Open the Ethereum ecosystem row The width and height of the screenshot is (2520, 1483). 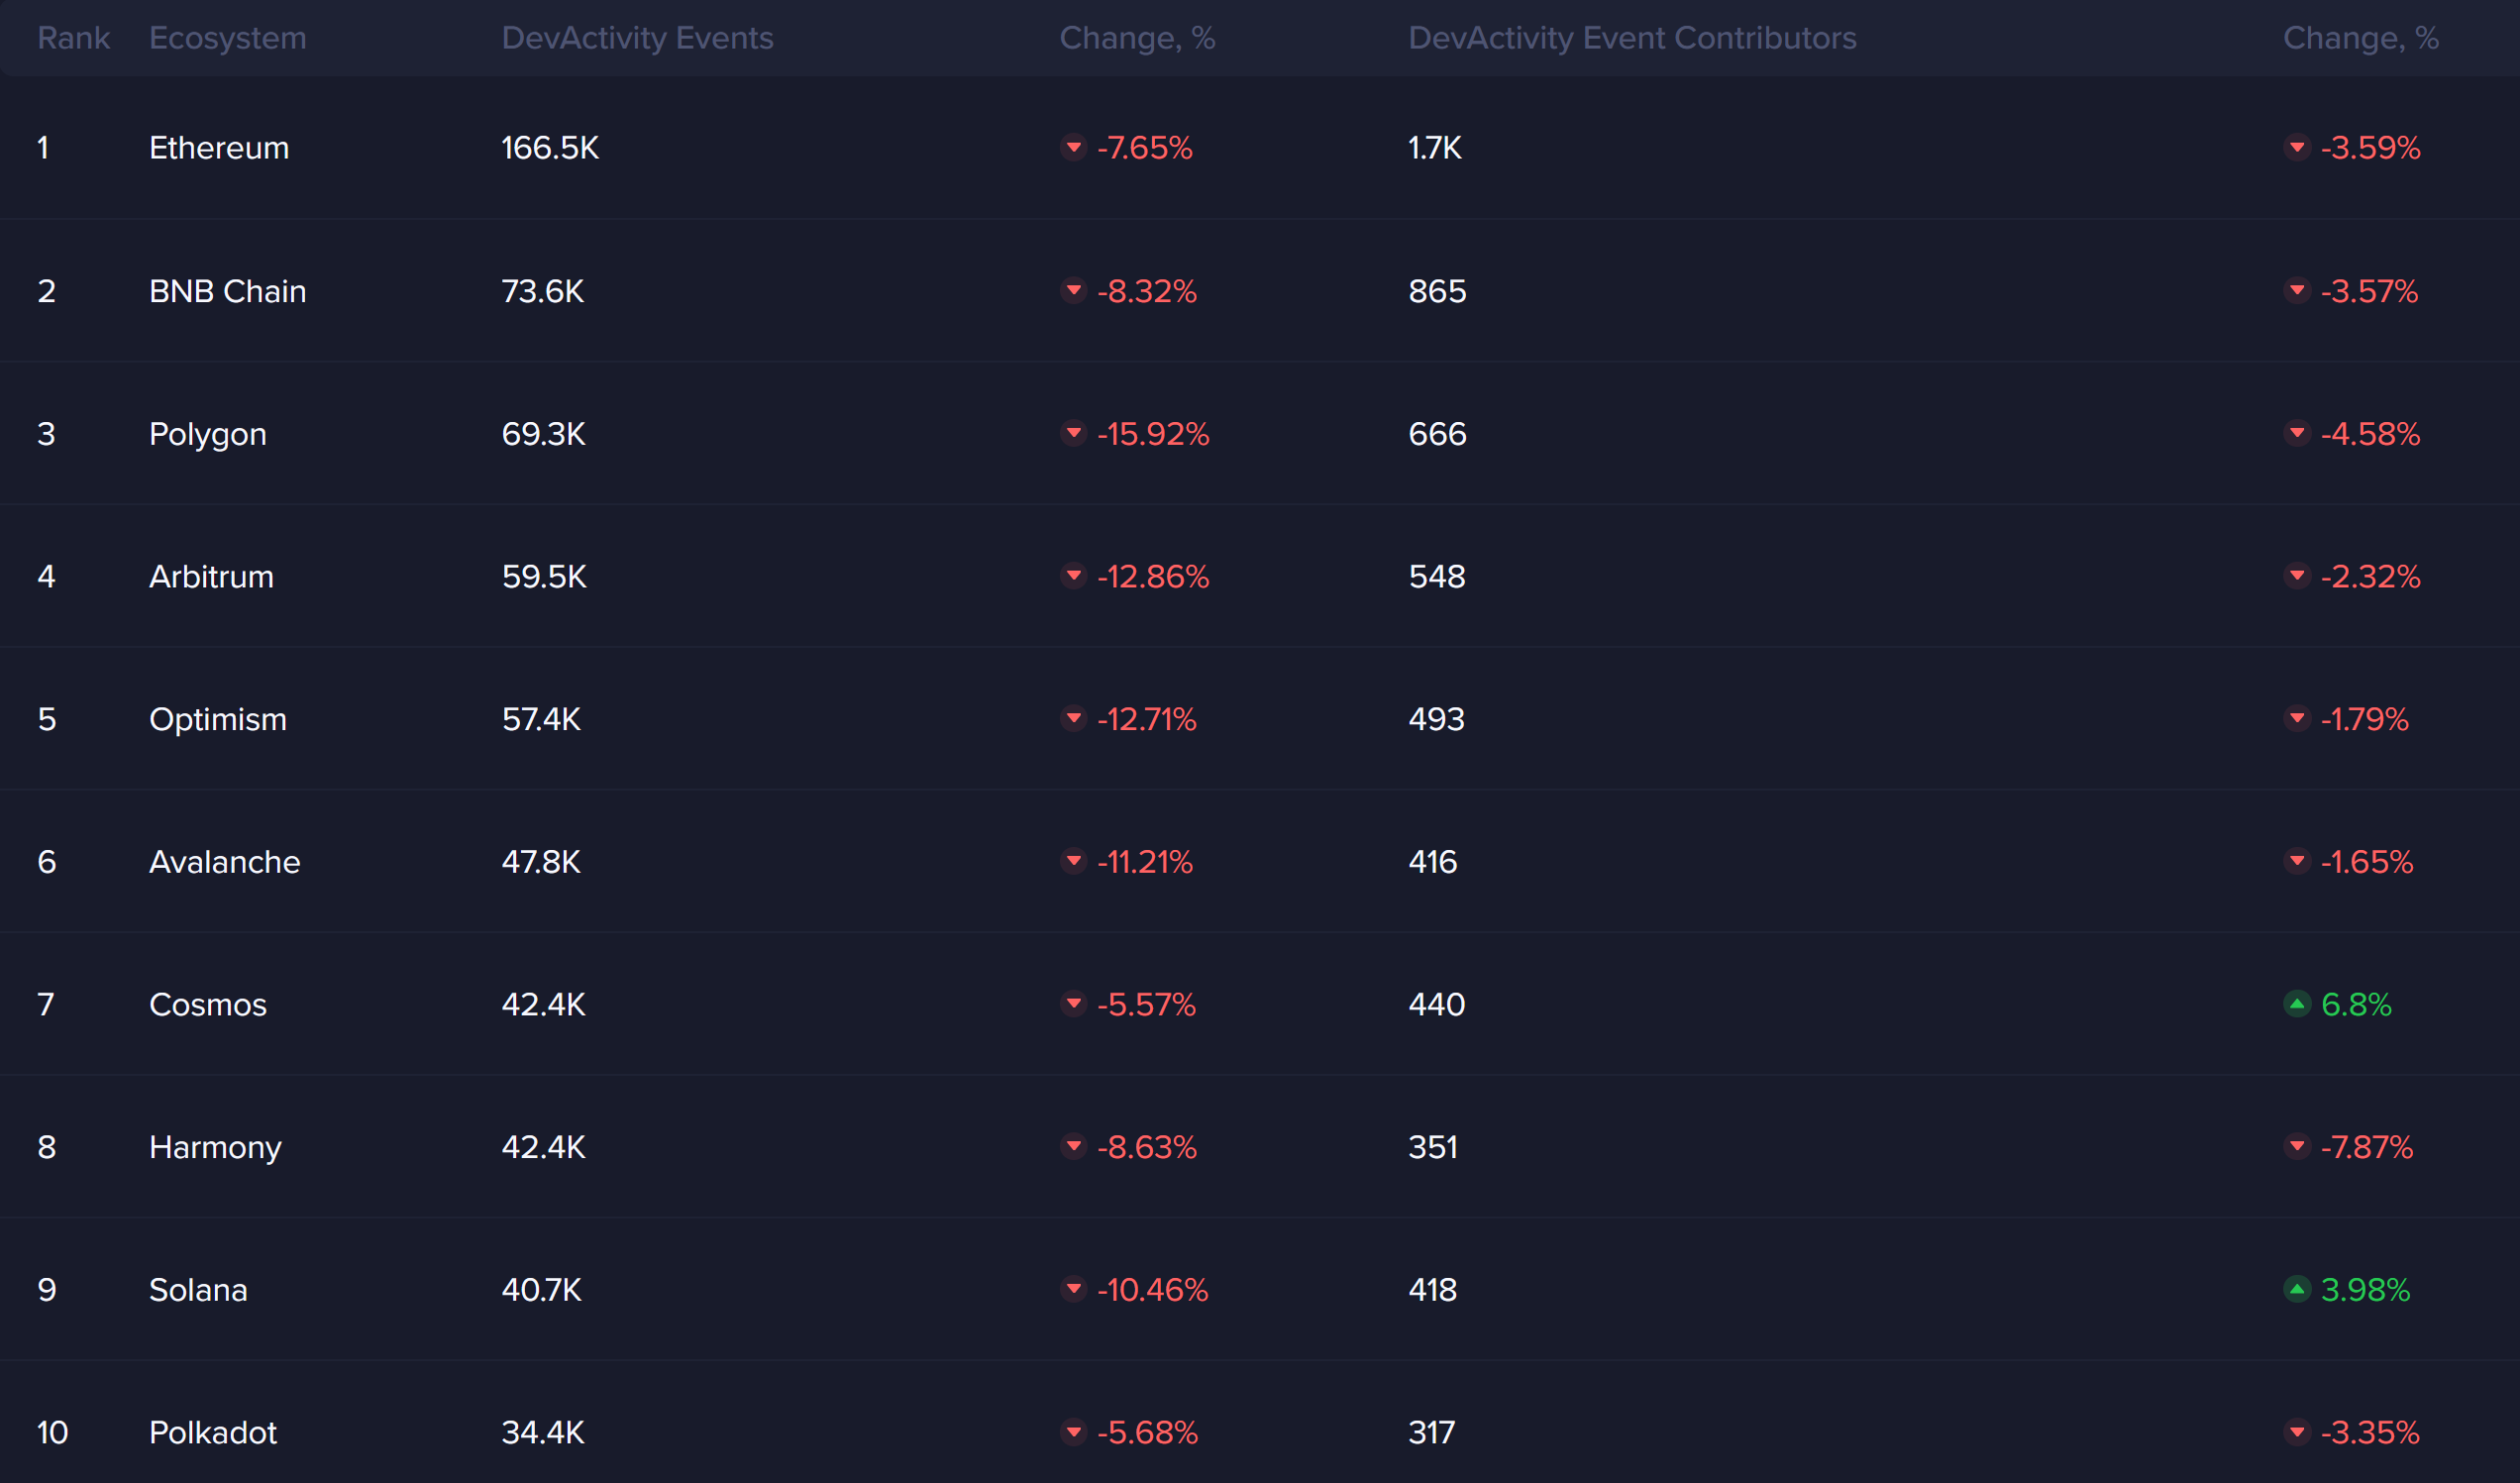click(x=219, y=148)
